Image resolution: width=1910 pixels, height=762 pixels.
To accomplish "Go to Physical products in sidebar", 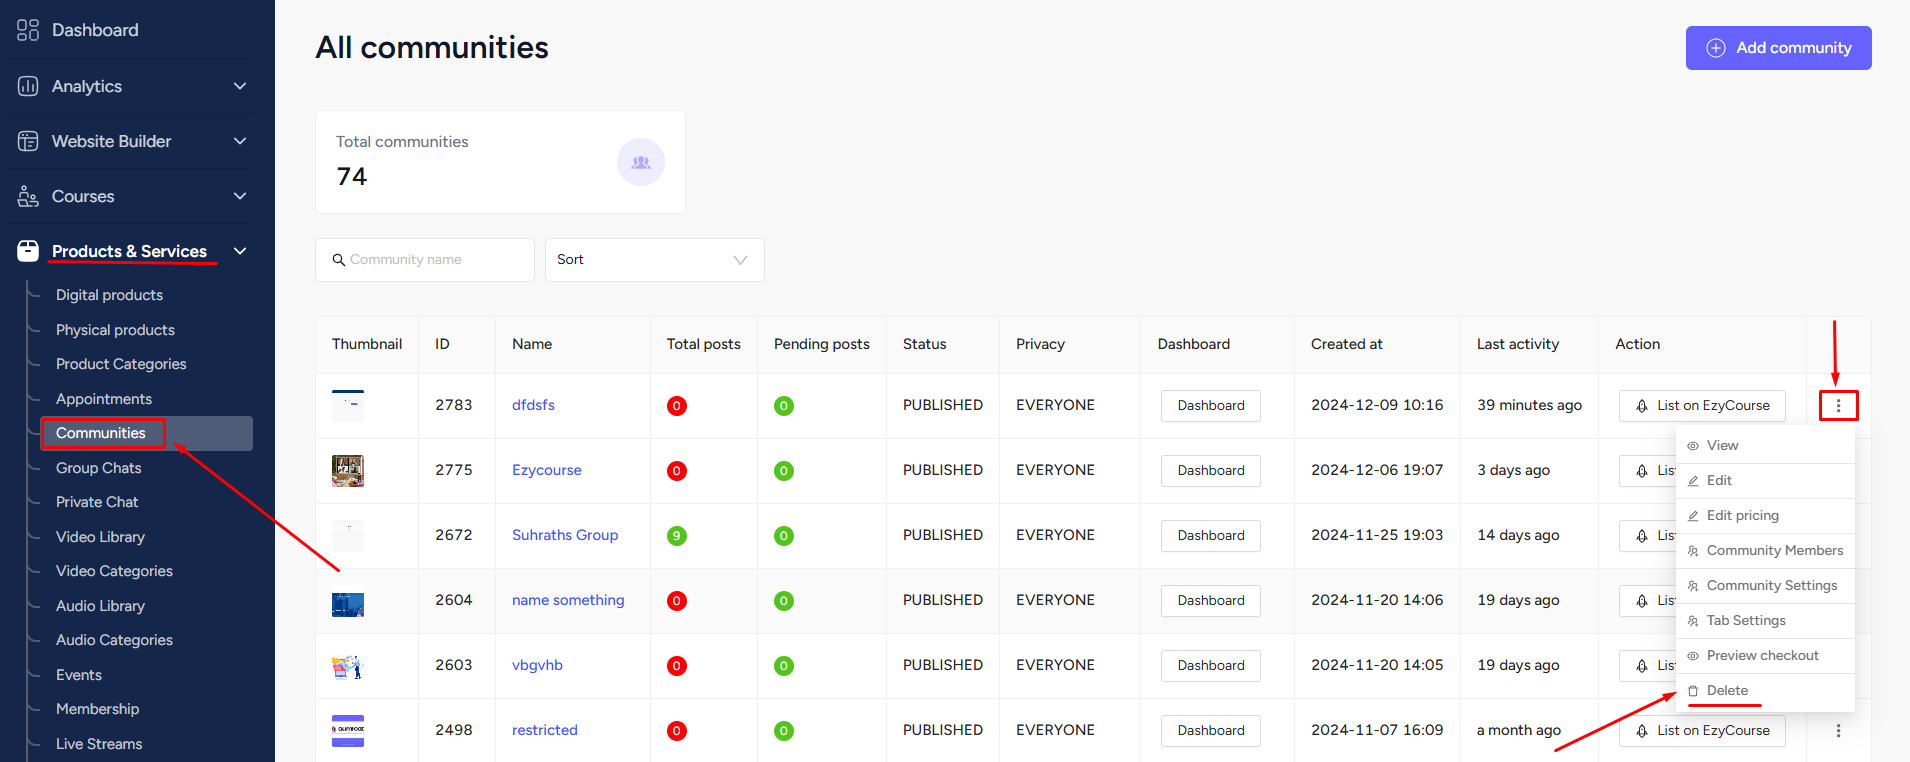I will (x=115, y=330).
